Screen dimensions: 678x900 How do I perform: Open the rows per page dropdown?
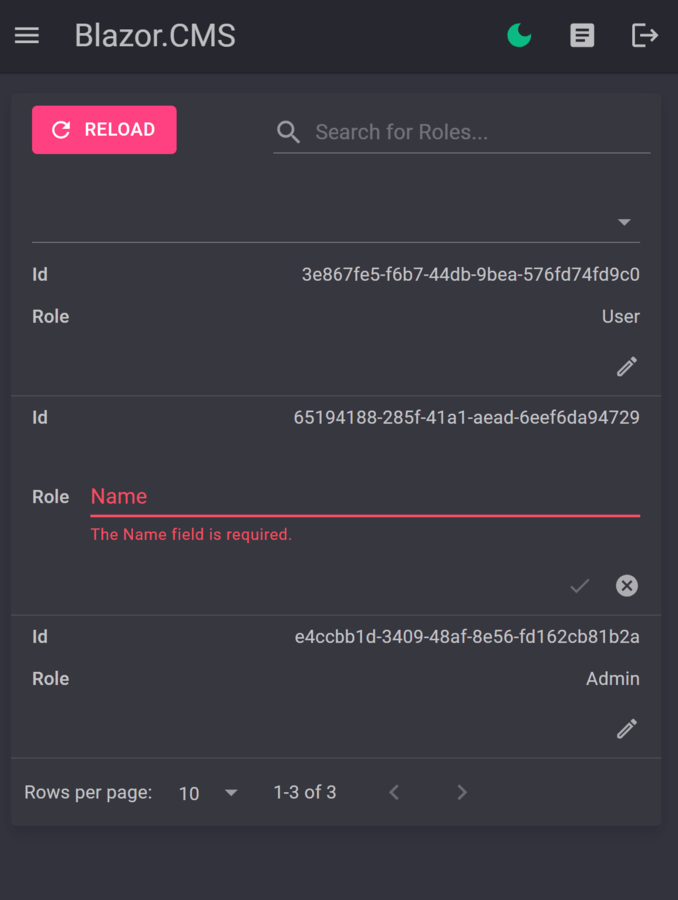pos(231,793)
